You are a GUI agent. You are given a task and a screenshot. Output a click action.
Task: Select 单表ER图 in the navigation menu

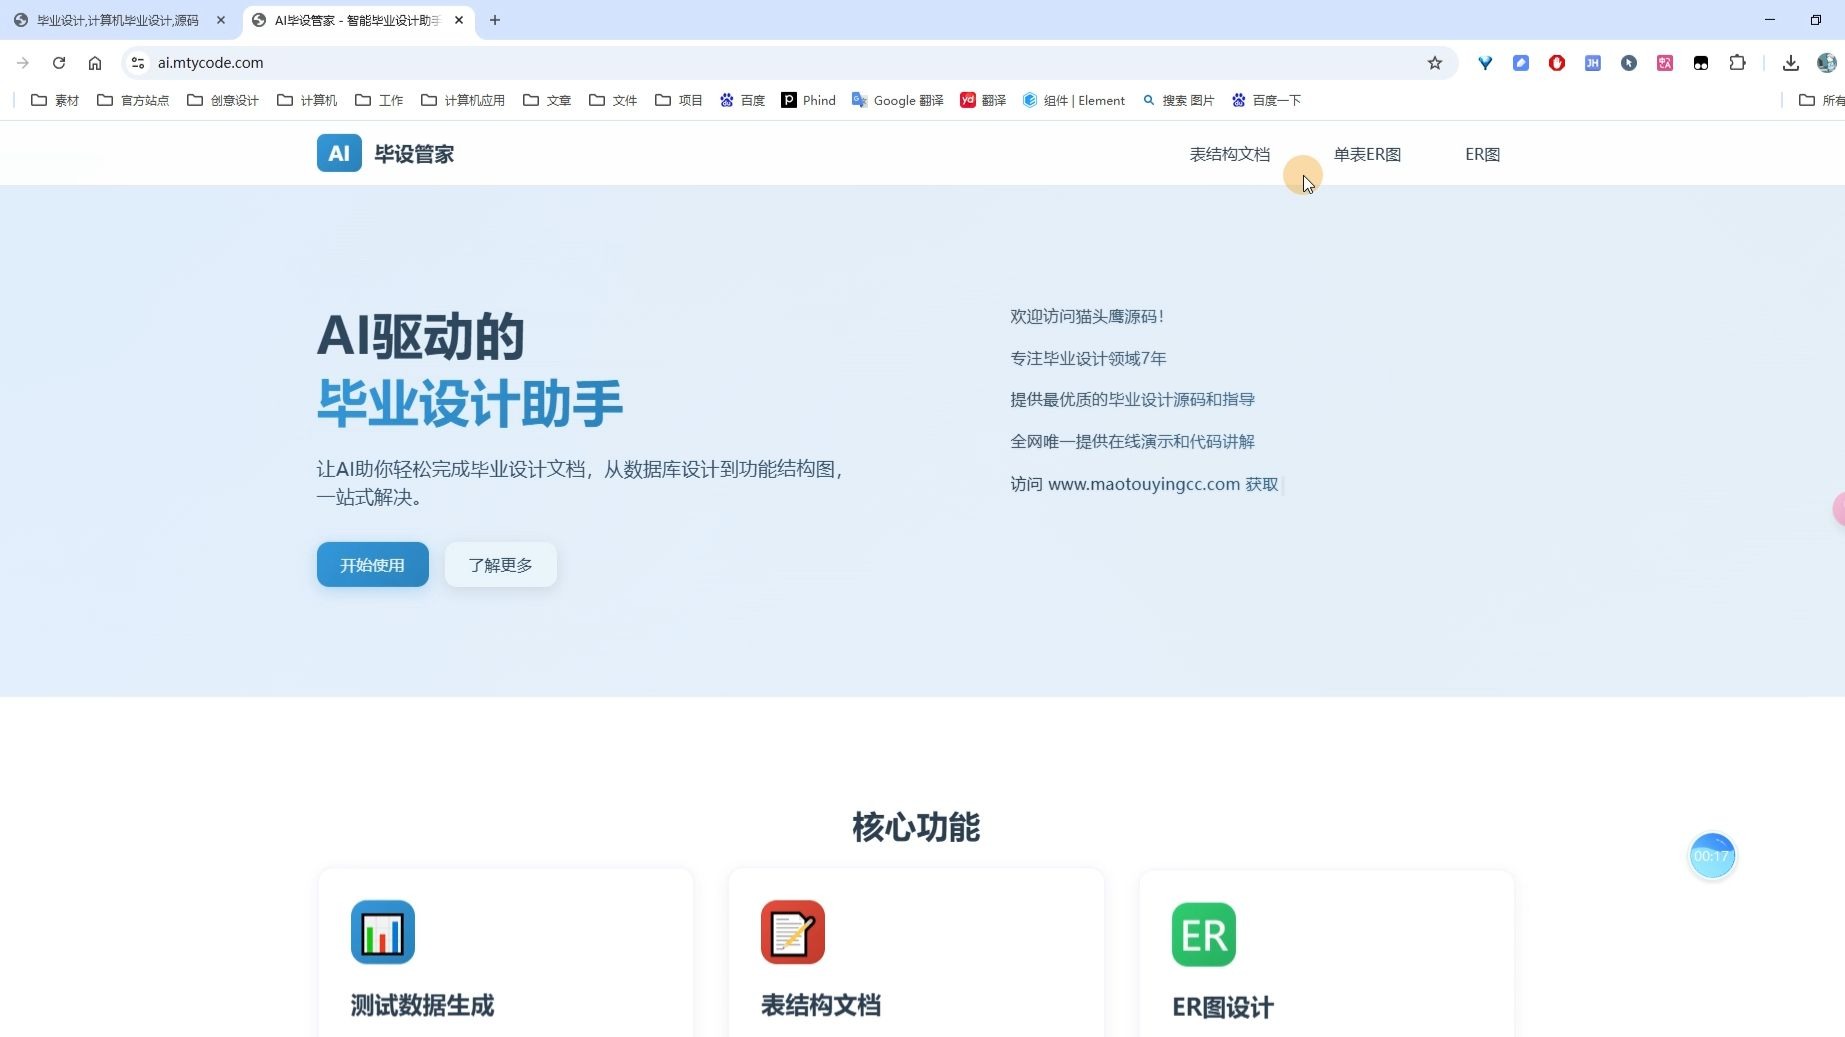pos(1368,154)
